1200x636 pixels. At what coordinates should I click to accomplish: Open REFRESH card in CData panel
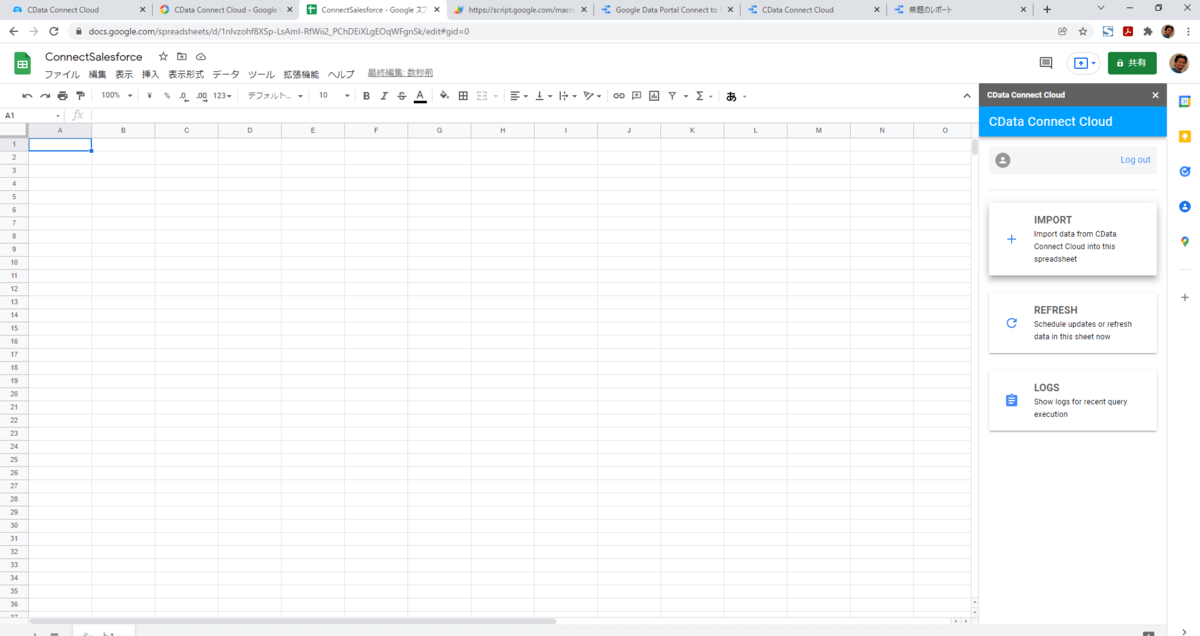coord(1072,323)
